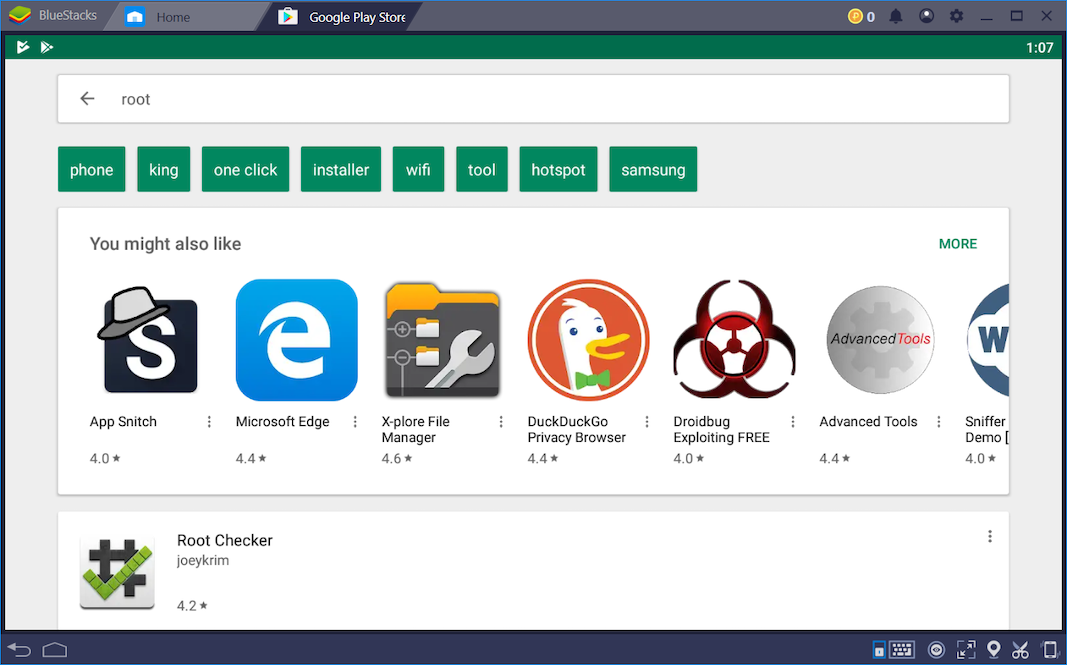This screenshot has height=665, width=1067.
Task: Select the one click suggestion chip
Action: [246, 169]
